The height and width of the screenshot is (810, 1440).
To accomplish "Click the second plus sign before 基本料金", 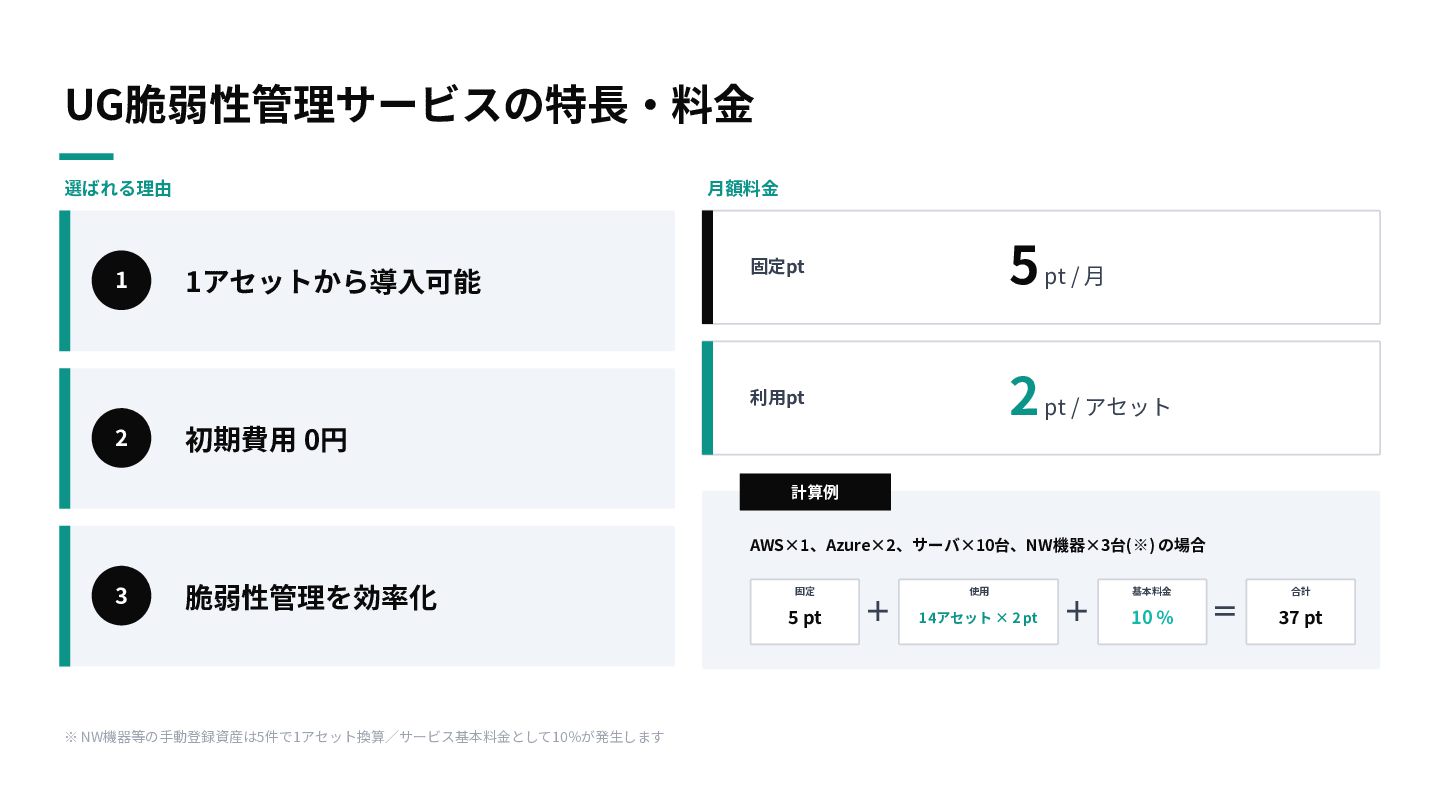I will (1077, 611).
